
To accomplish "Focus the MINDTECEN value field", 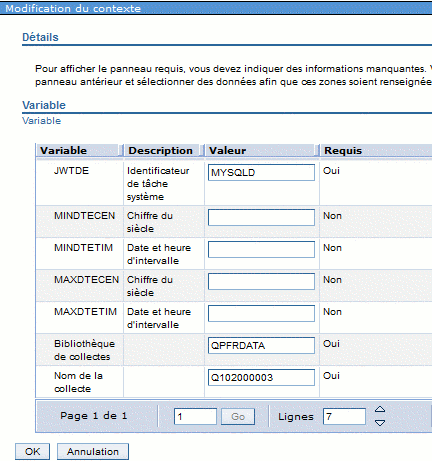I will click(261, 217).
